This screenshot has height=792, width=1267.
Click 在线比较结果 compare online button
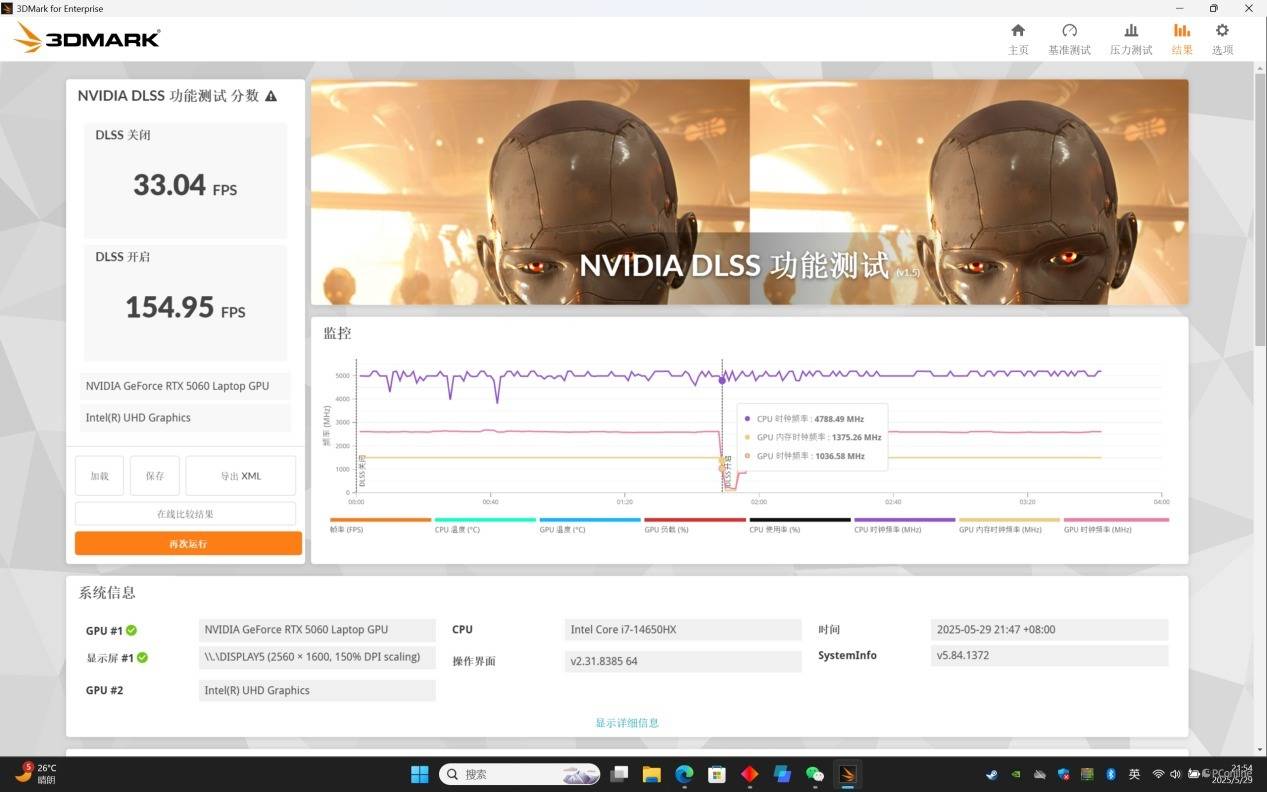(185, 514)
